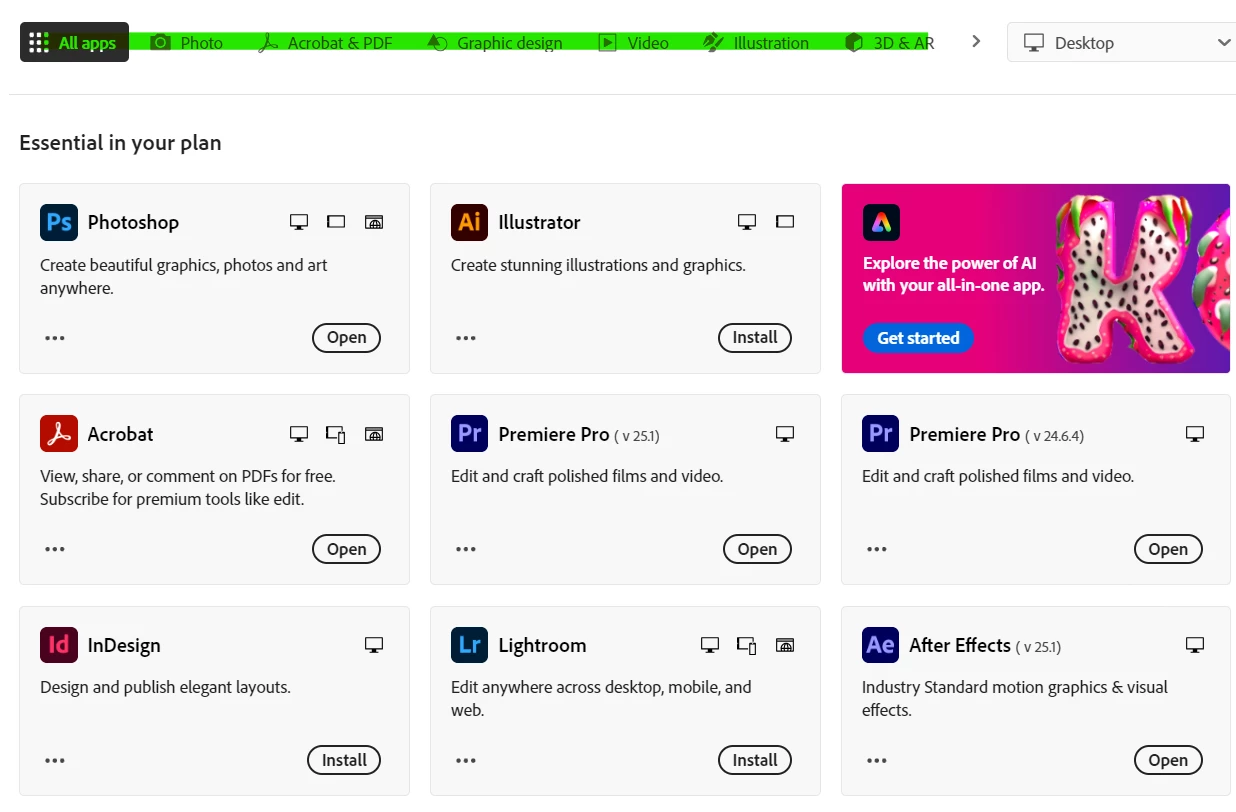
Task: Click Photoshop's web platform icon
Action: tap(374, 222)
